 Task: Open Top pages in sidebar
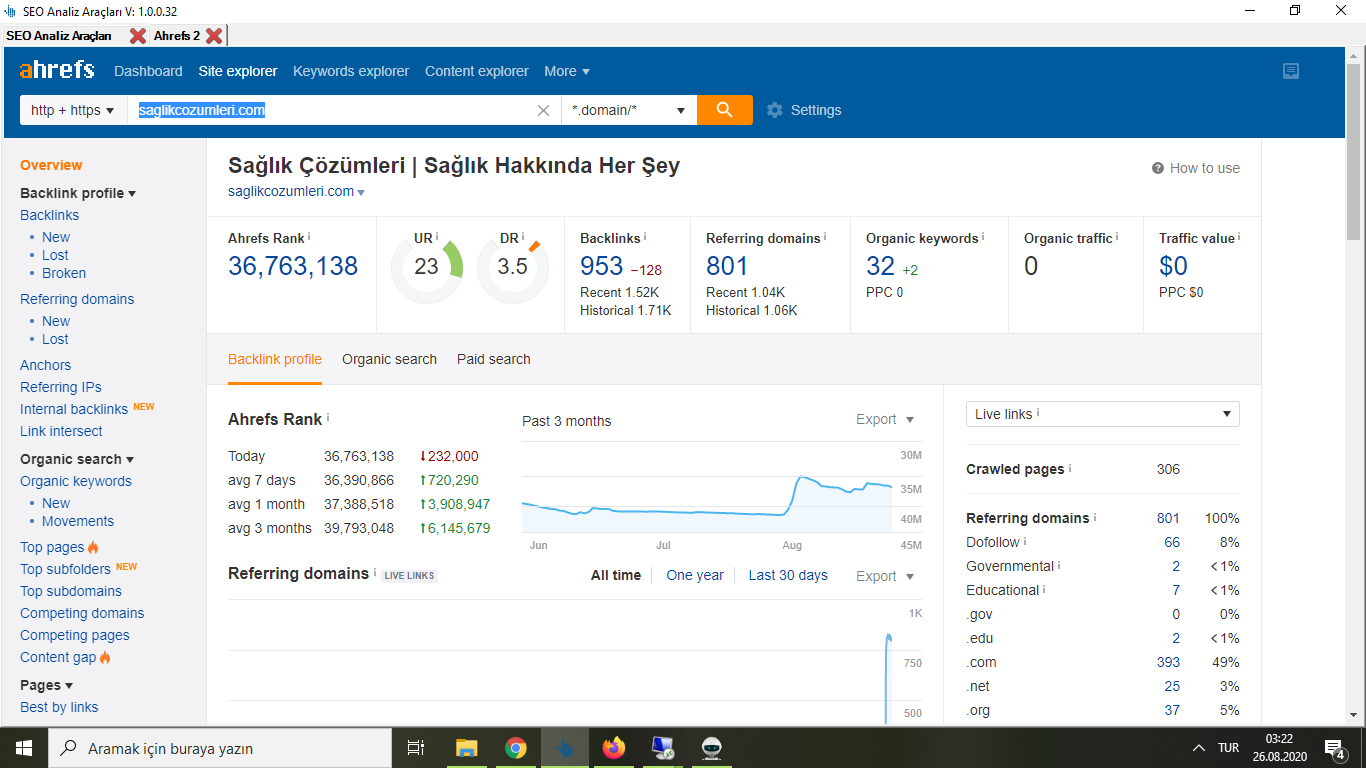tap(52, 547)
